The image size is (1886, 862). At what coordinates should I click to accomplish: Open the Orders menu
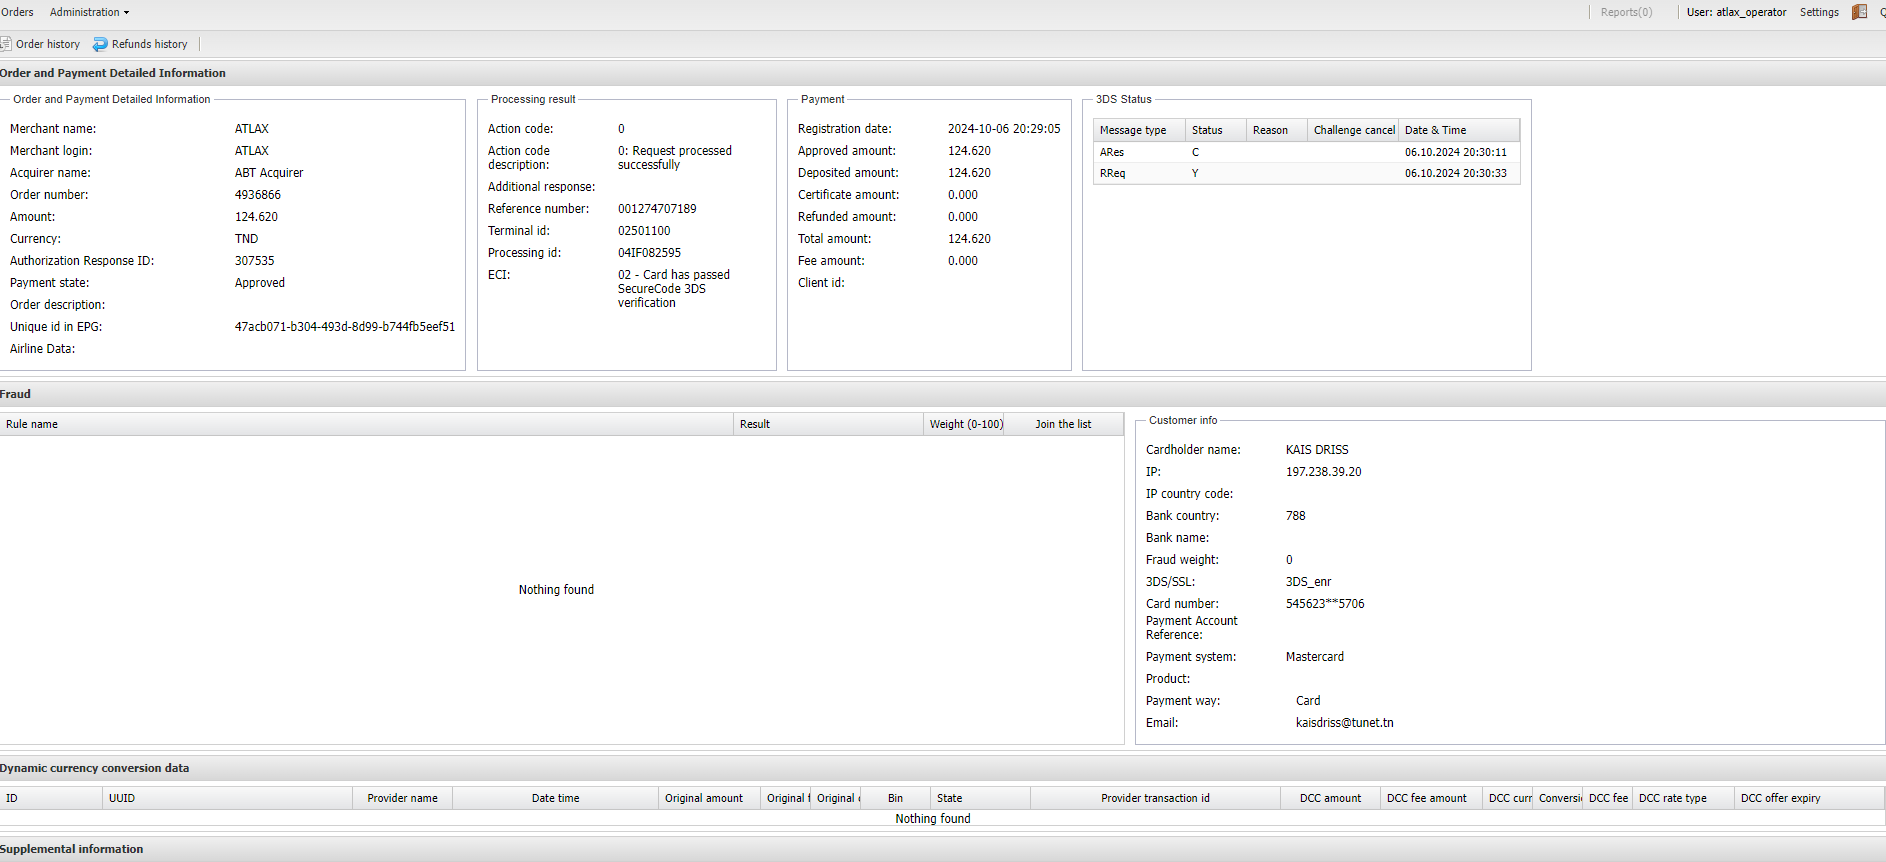(x=17, y=12)
